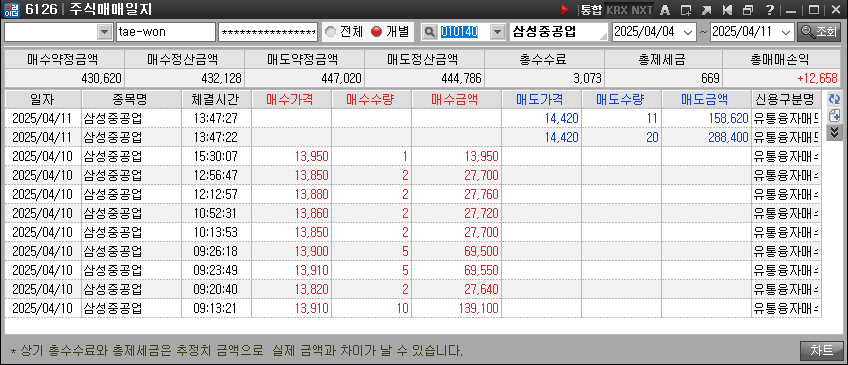Click the stock code 010140 field

463,32
